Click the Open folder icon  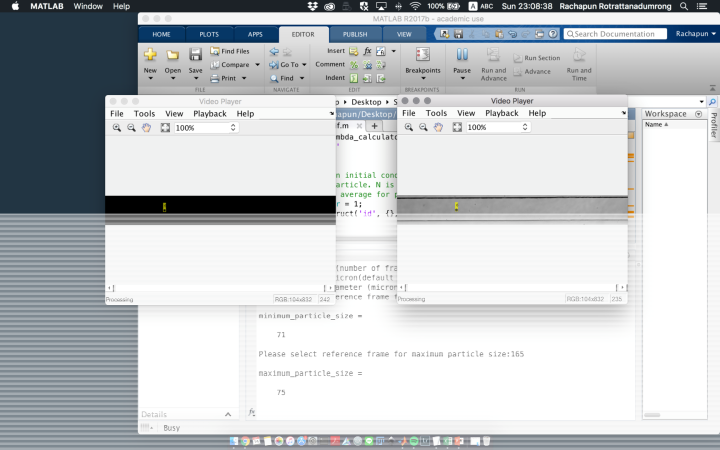coord(173,56)
